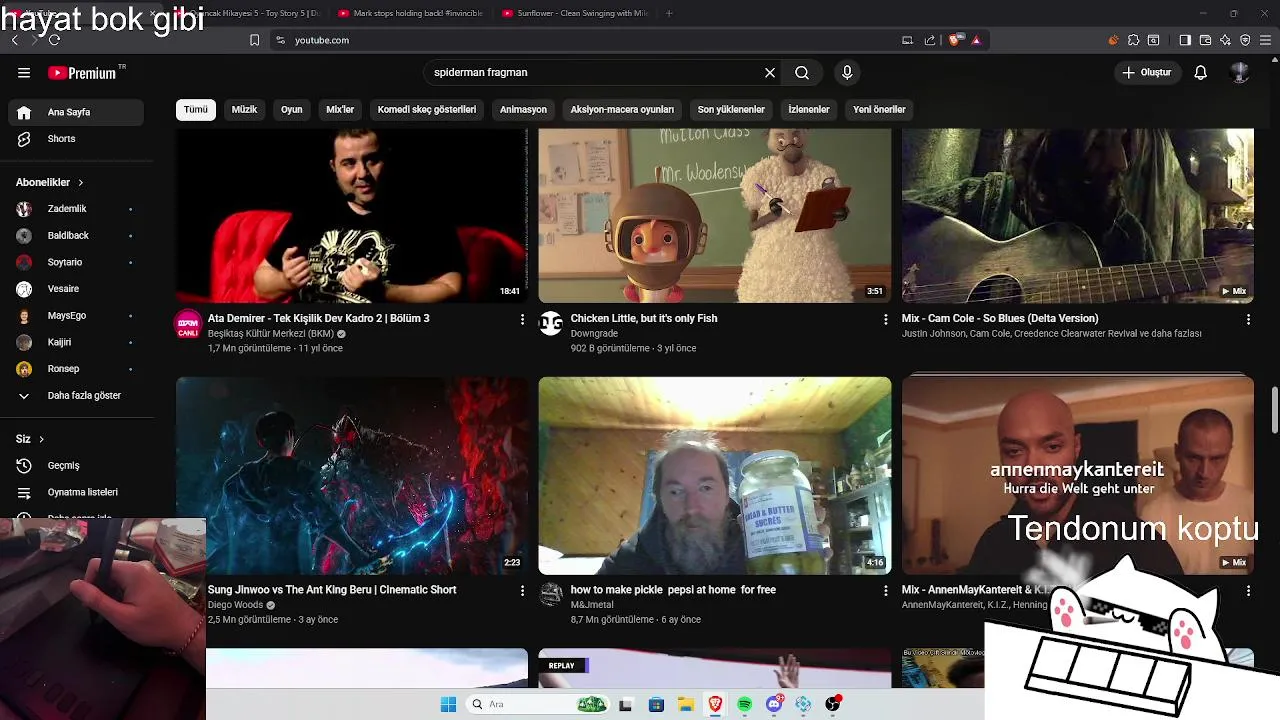1280x720 pixels.
Task: Select the Müzik filter chip
Action: pos(245,110)
